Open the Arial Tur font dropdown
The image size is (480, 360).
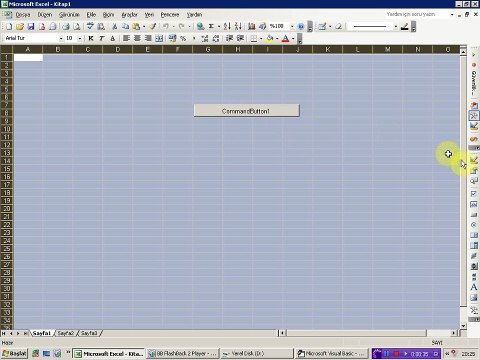coord(61,39)
